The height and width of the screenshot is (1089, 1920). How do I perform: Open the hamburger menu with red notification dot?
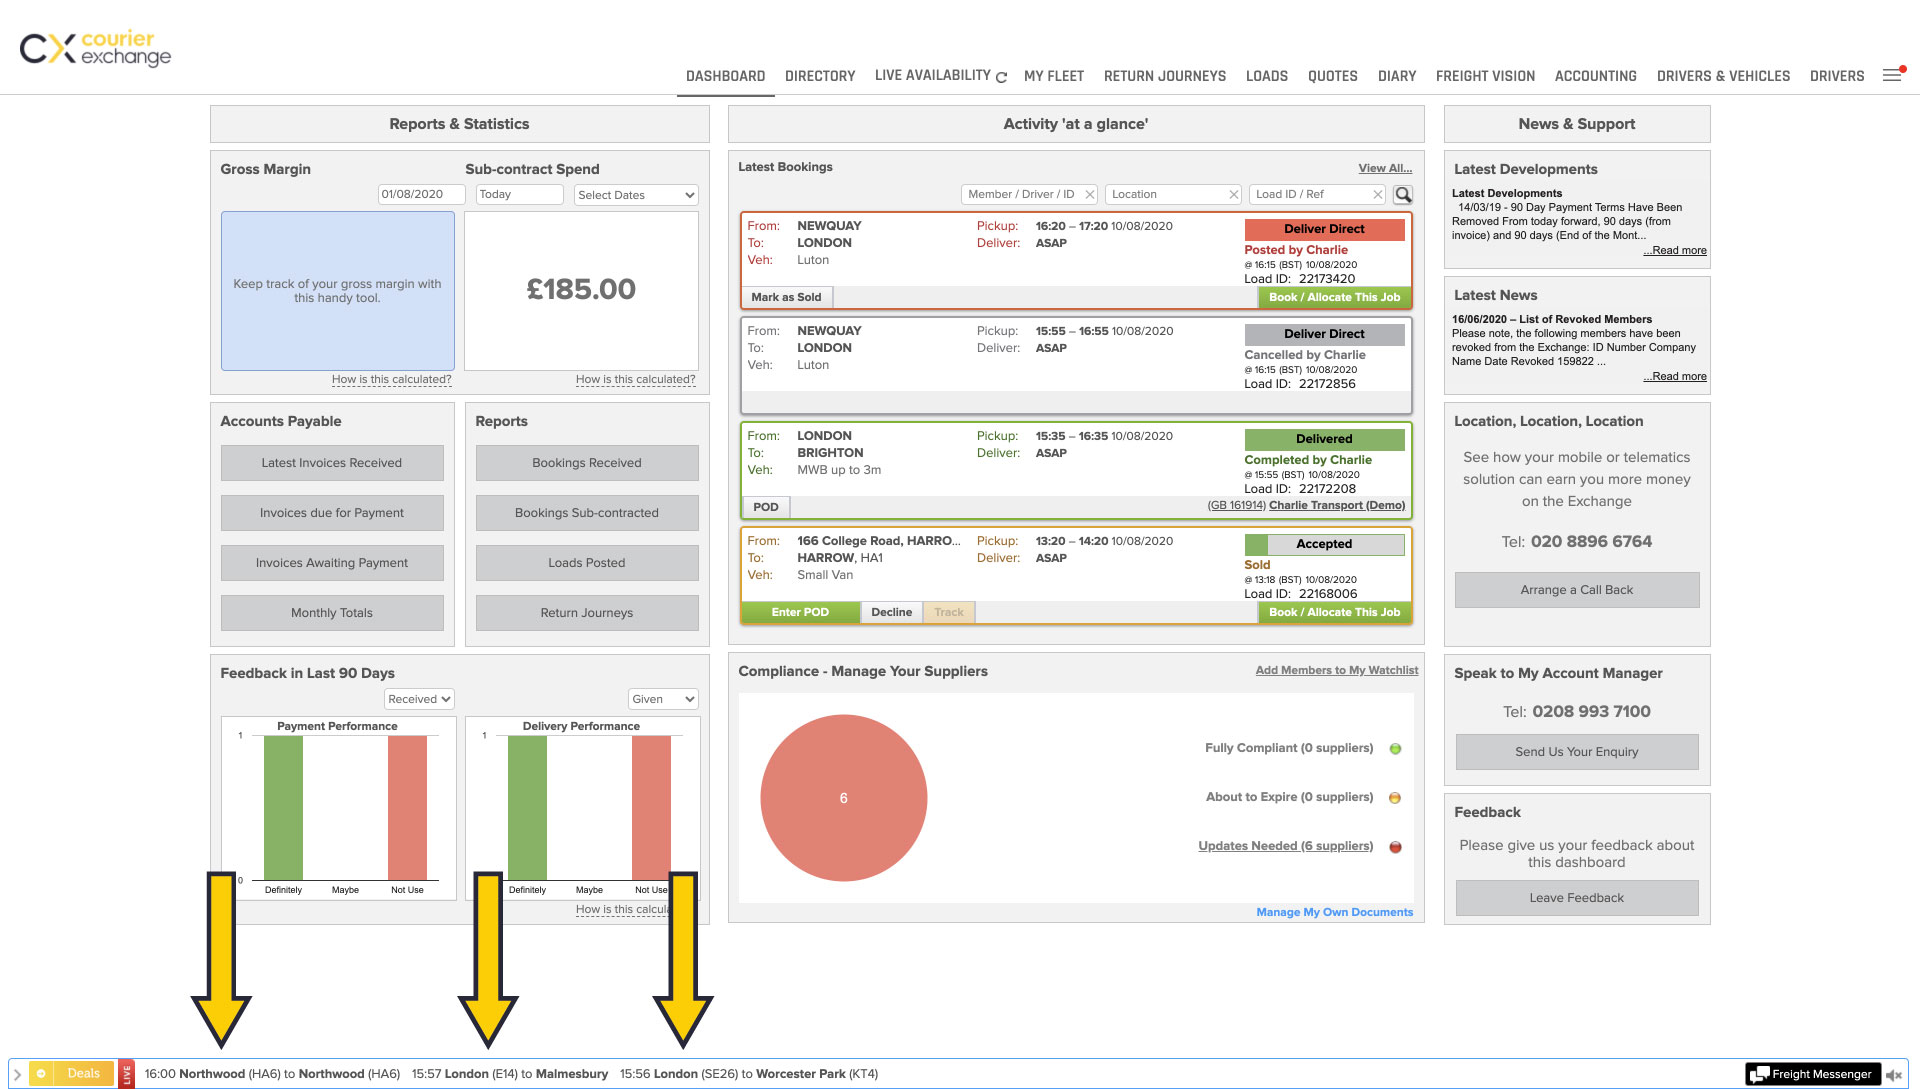[1892, 75]
